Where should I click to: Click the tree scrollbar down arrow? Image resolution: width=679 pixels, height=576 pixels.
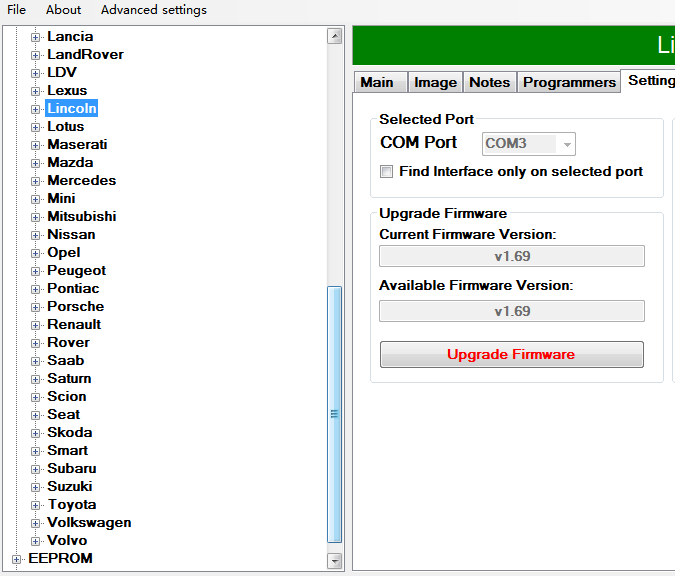(x=334, y=560)
